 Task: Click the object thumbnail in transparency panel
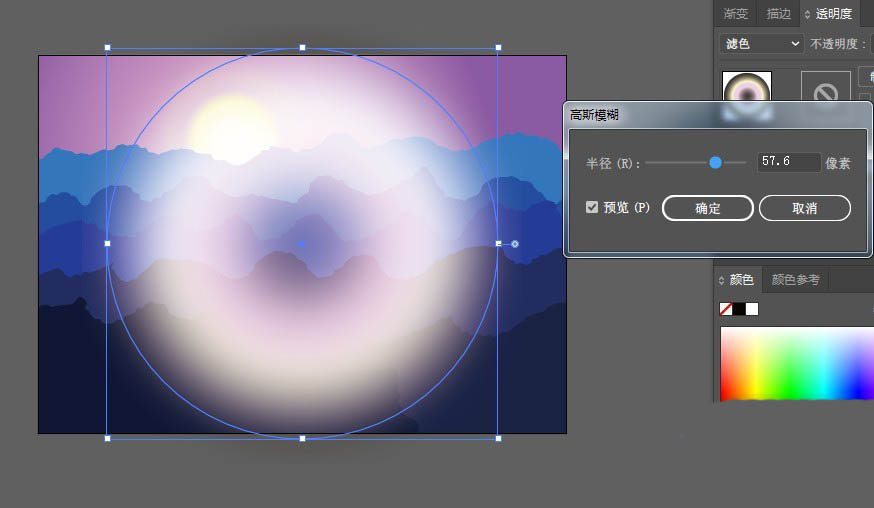click(747, 86)
